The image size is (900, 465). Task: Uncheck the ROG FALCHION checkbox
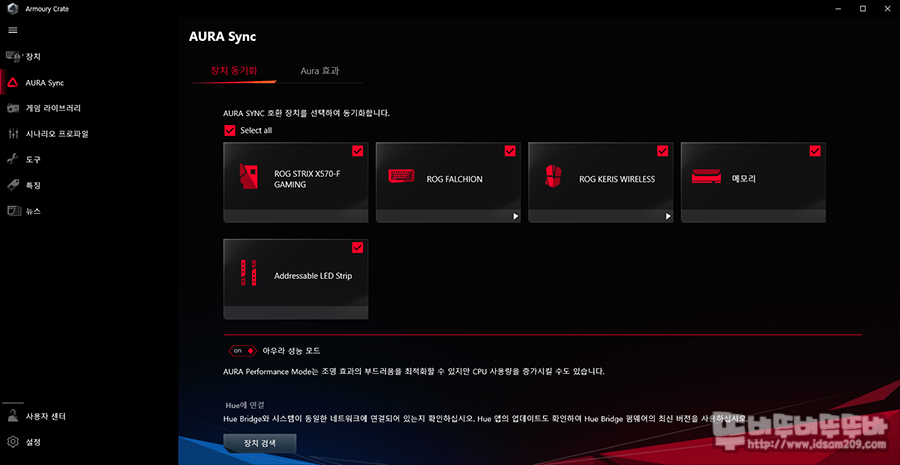pos(510,150)
